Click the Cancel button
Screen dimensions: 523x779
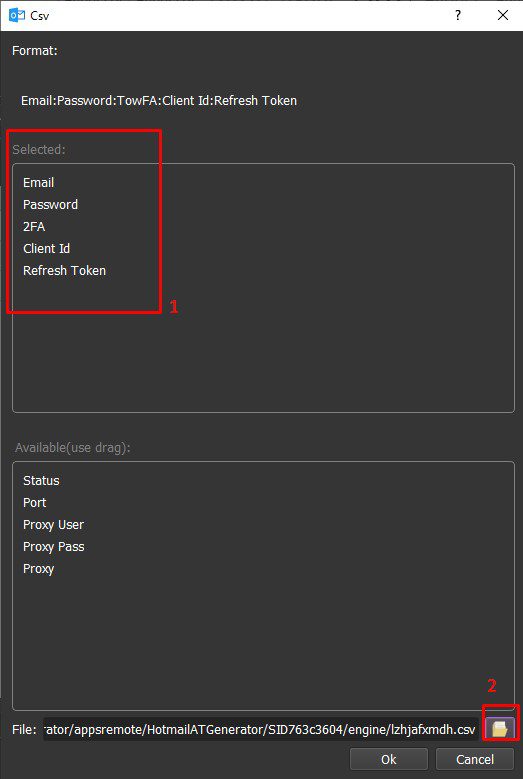(475, 759)
